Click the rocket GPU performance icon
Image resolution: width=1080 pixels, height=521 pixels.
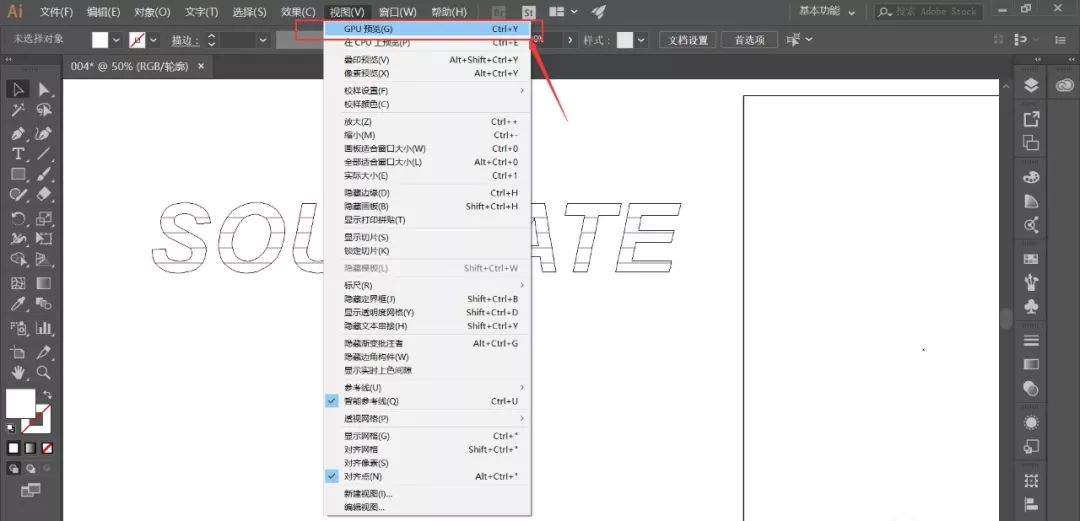[x=598, y=11]
